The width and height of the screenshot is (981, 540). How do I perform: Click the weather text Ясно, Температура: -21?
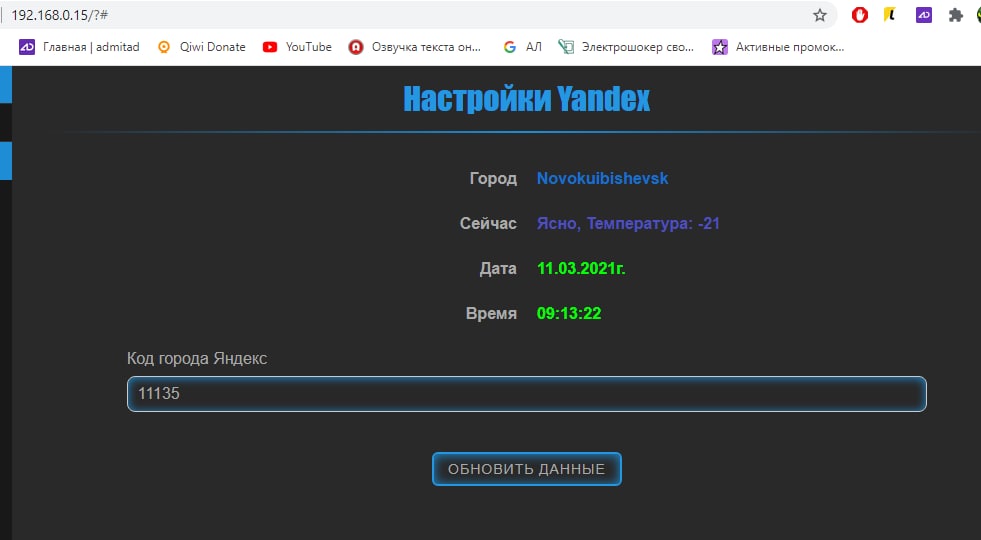(x=628, y=223)
